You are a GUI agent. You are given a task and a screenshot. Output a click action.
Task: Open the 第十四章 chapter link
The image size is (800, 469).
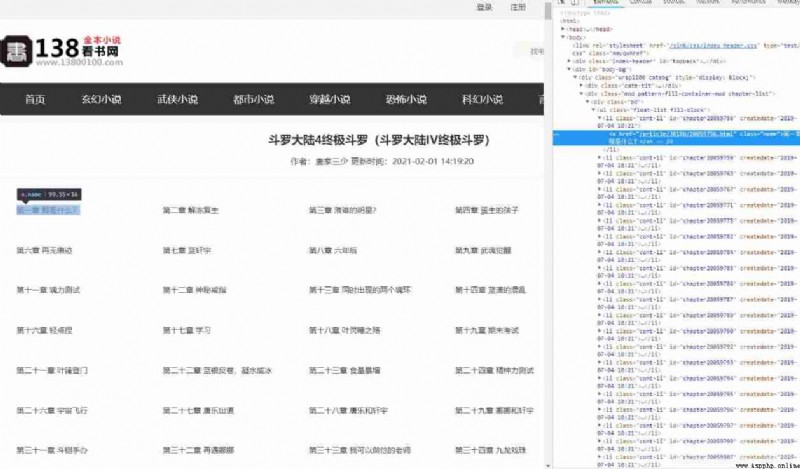490,290
